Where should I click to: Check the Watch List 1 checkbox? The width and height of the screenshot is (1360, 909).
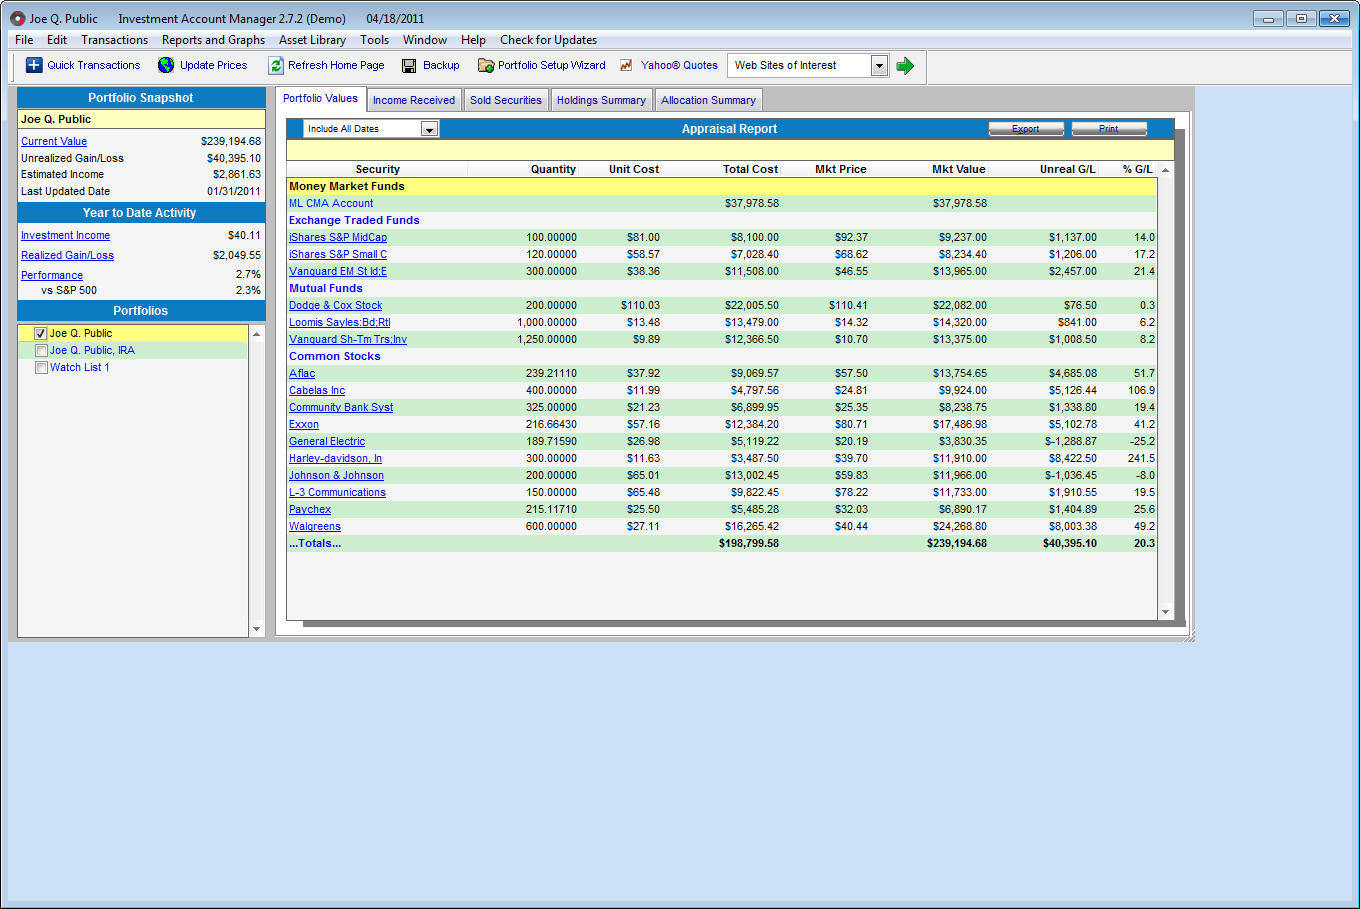click(41, 367)
